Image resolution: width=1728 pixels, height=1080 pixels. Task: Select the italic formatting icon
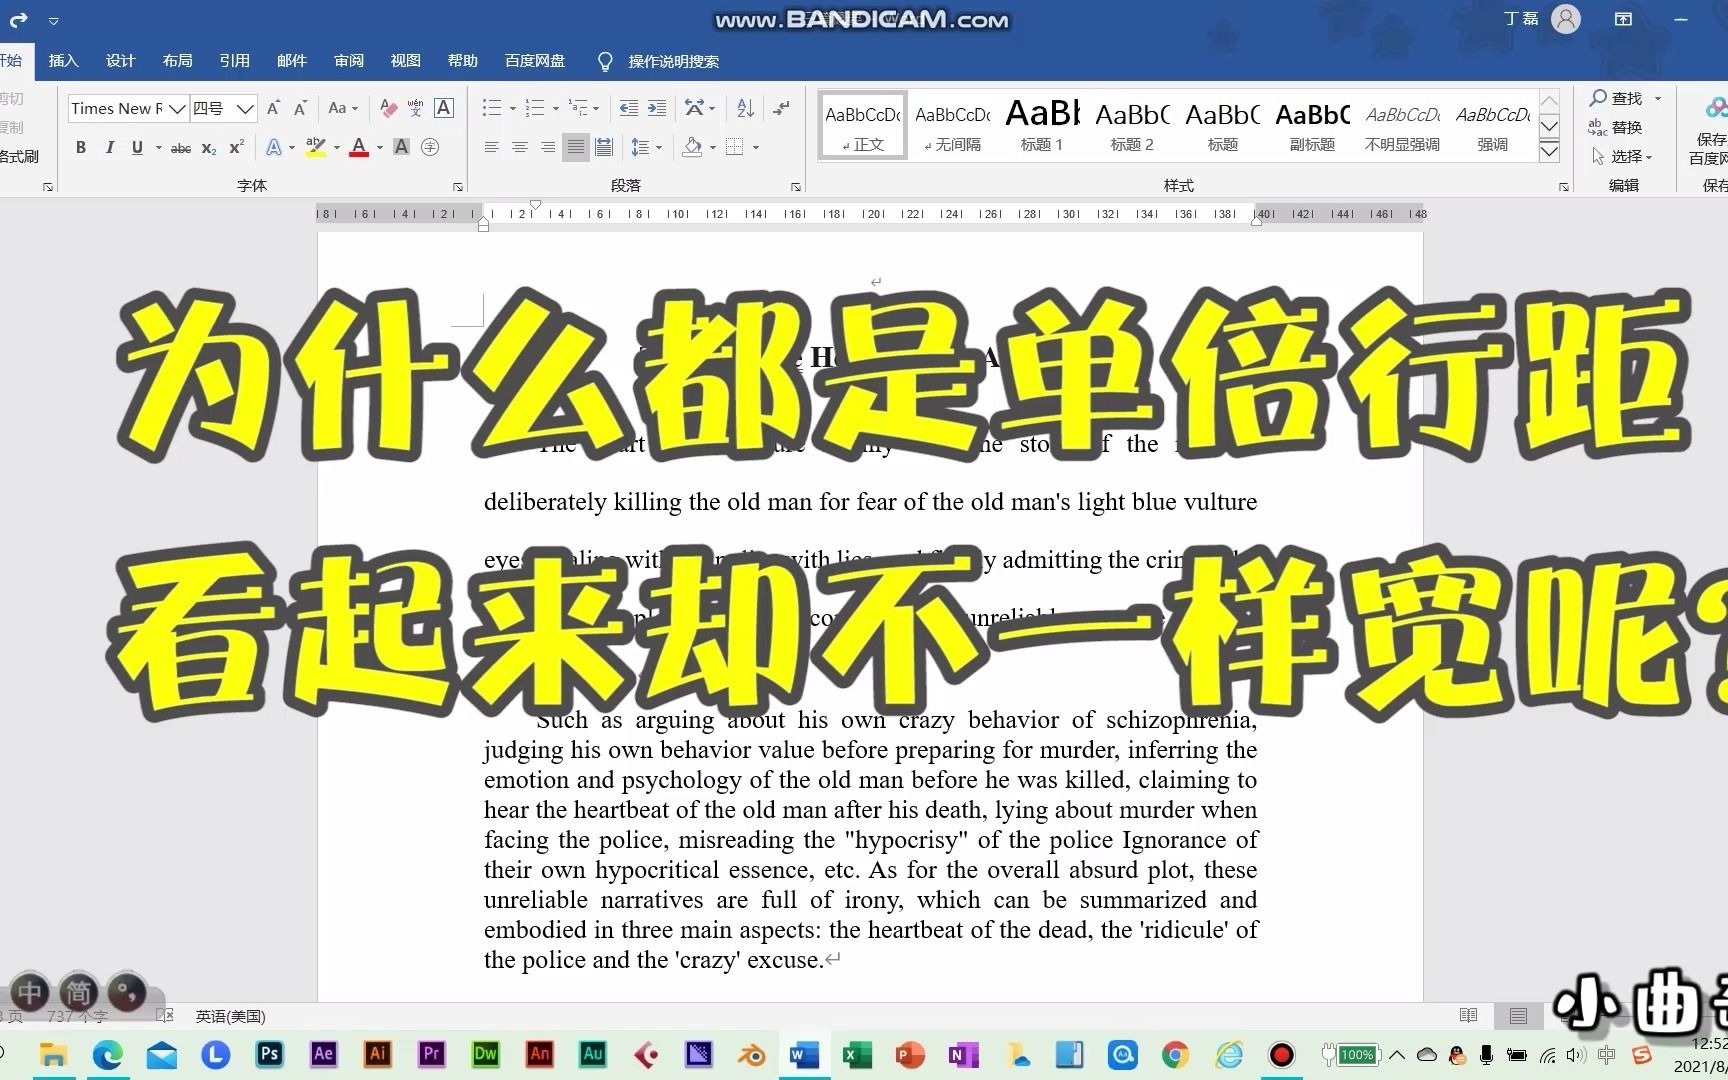coord(109,147)
